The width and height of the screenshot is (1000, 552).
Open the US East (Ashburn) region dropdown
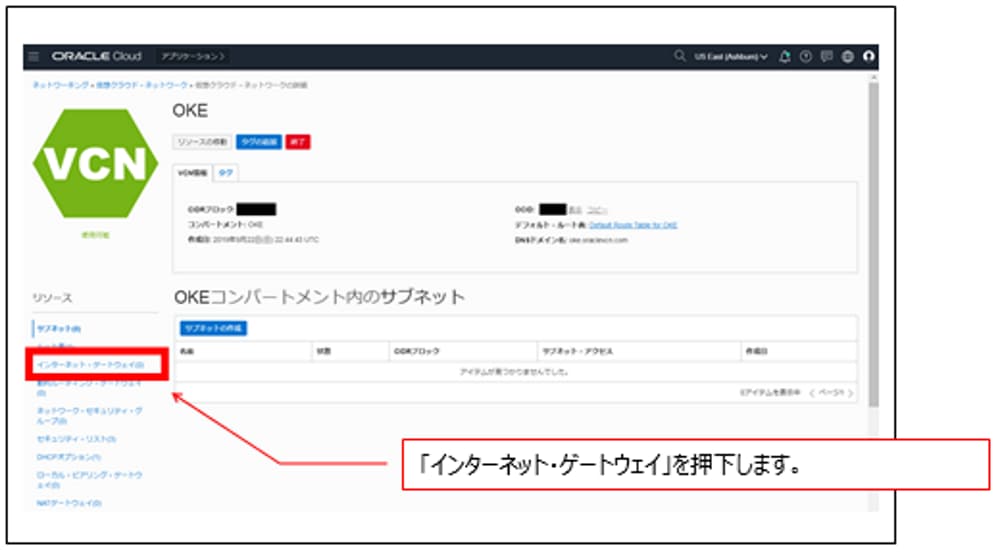pos(731,57)
